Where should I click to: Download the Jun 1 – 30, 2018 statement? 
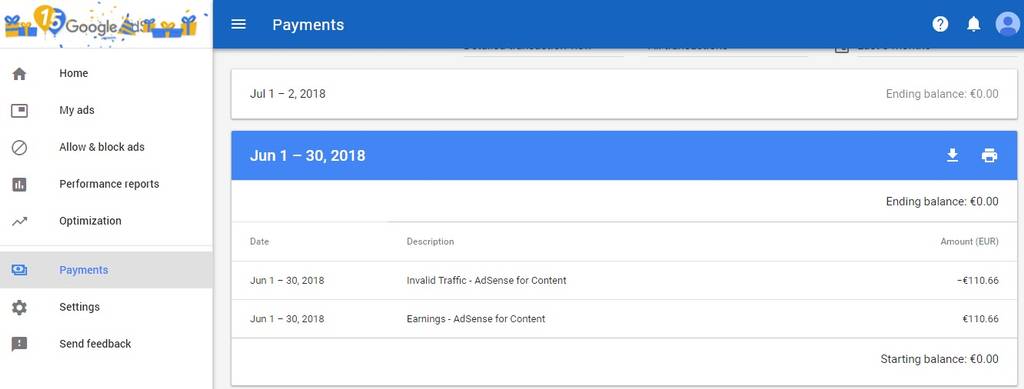pyautogui.click(x=953, y=155)
